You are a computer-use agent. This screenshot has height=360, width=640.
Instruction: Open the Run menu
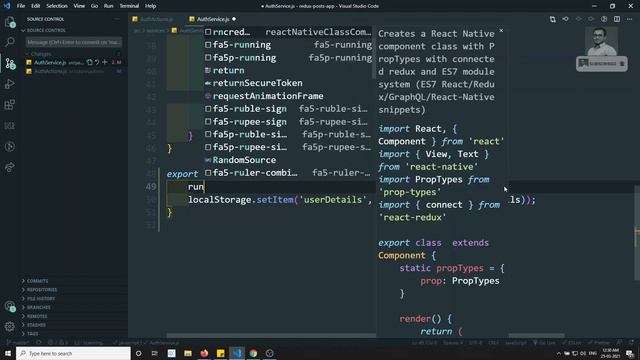(x=108, y=6)
